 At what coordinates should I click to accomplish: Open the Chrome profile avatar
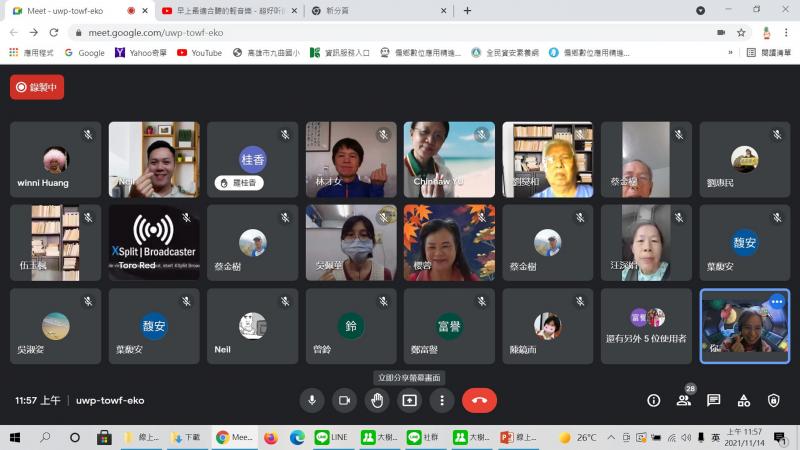coord(766,33)
